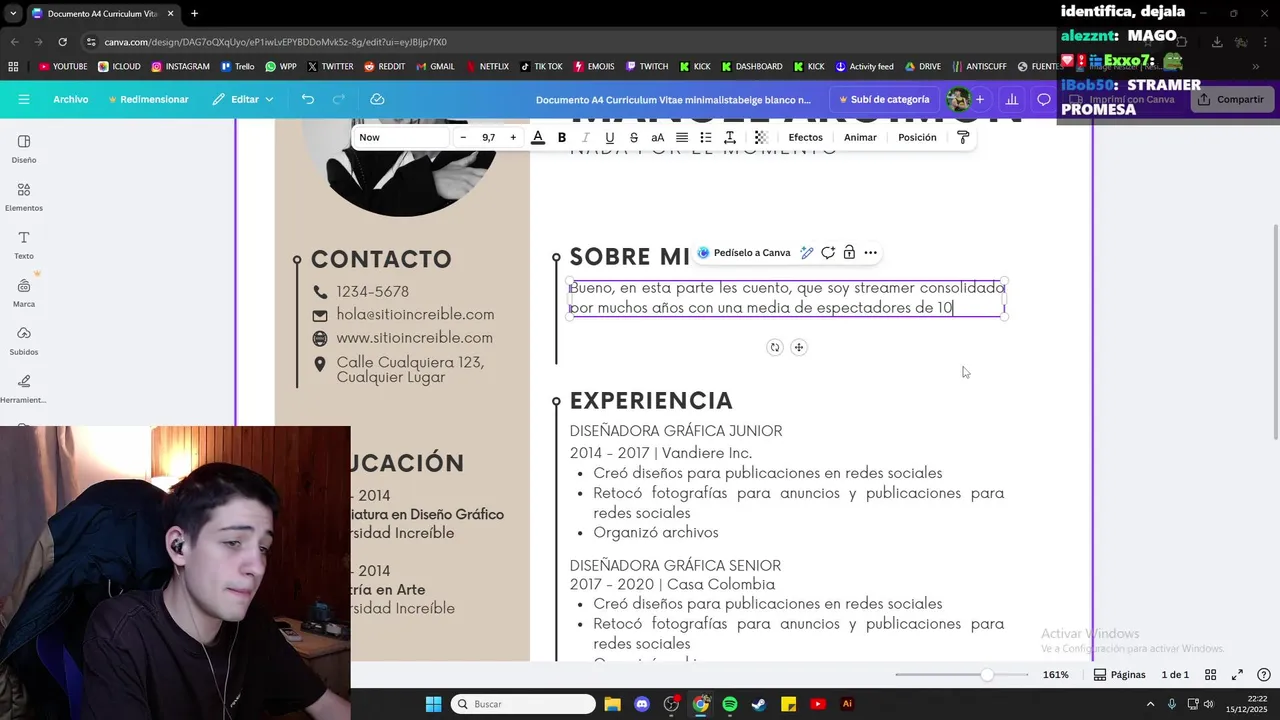Open grid view of pages
Screen dimensions: 1280x720
pyautogui.click(x=1210, y=675)
